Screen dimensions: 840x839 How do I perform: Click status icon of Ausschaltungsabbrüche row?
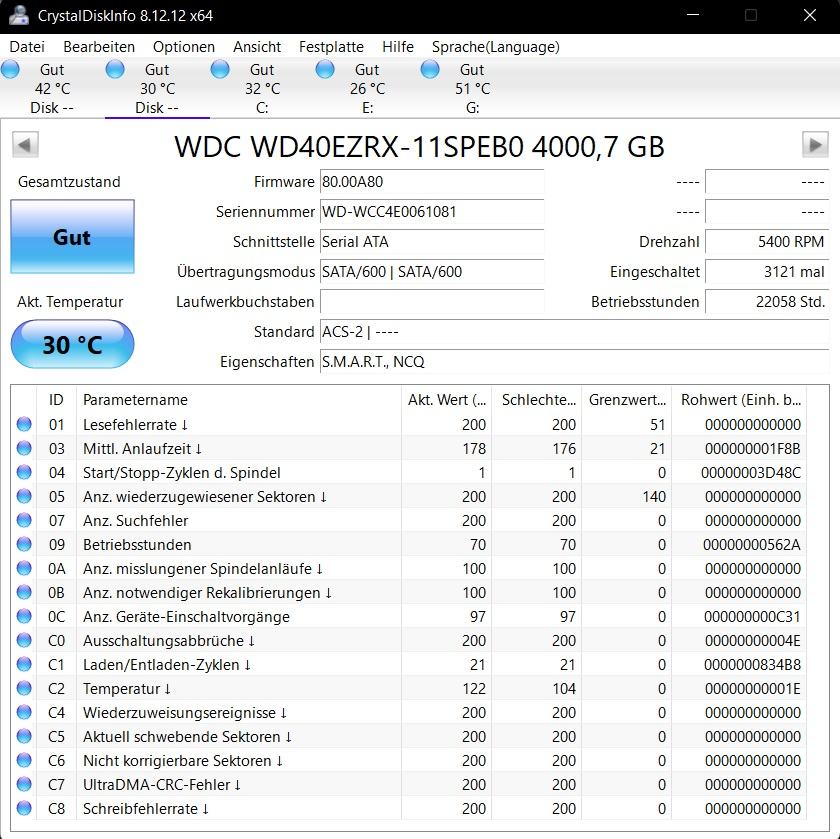24,640
